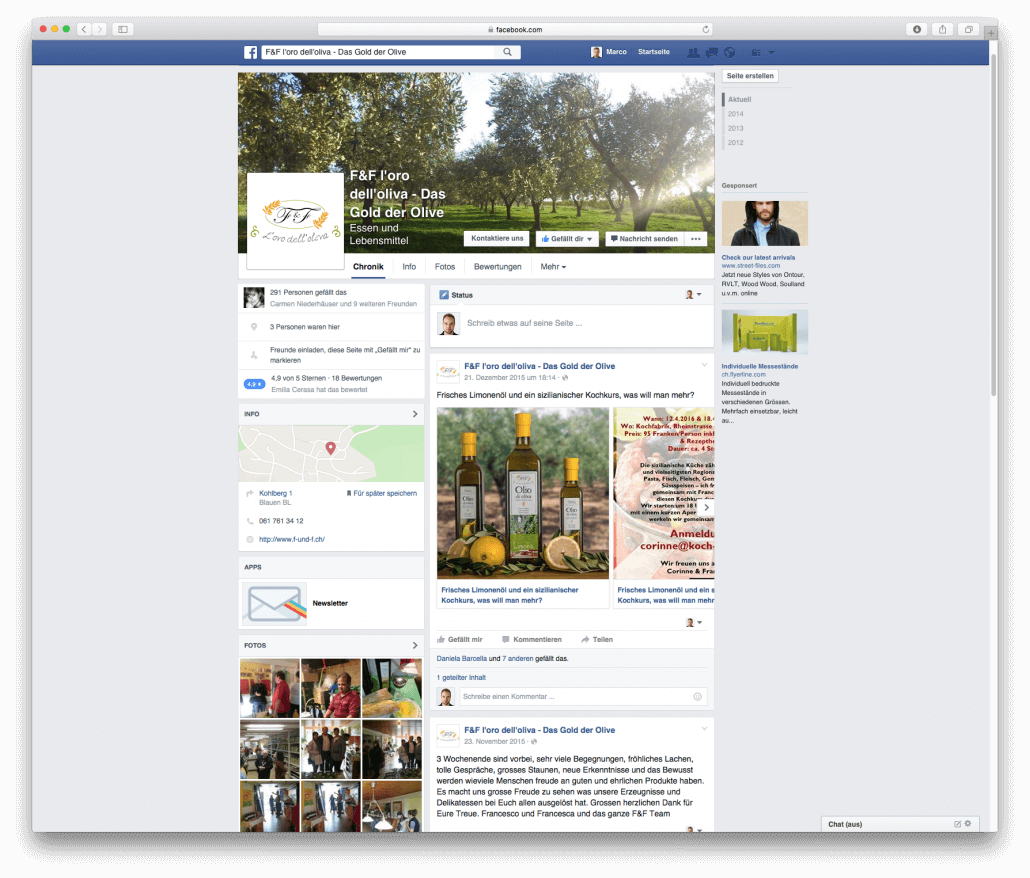Screen dimensions: 1030x878
Task: Open the http://www.f-und-f.ch/ website link
Action: tap(292, 540)
